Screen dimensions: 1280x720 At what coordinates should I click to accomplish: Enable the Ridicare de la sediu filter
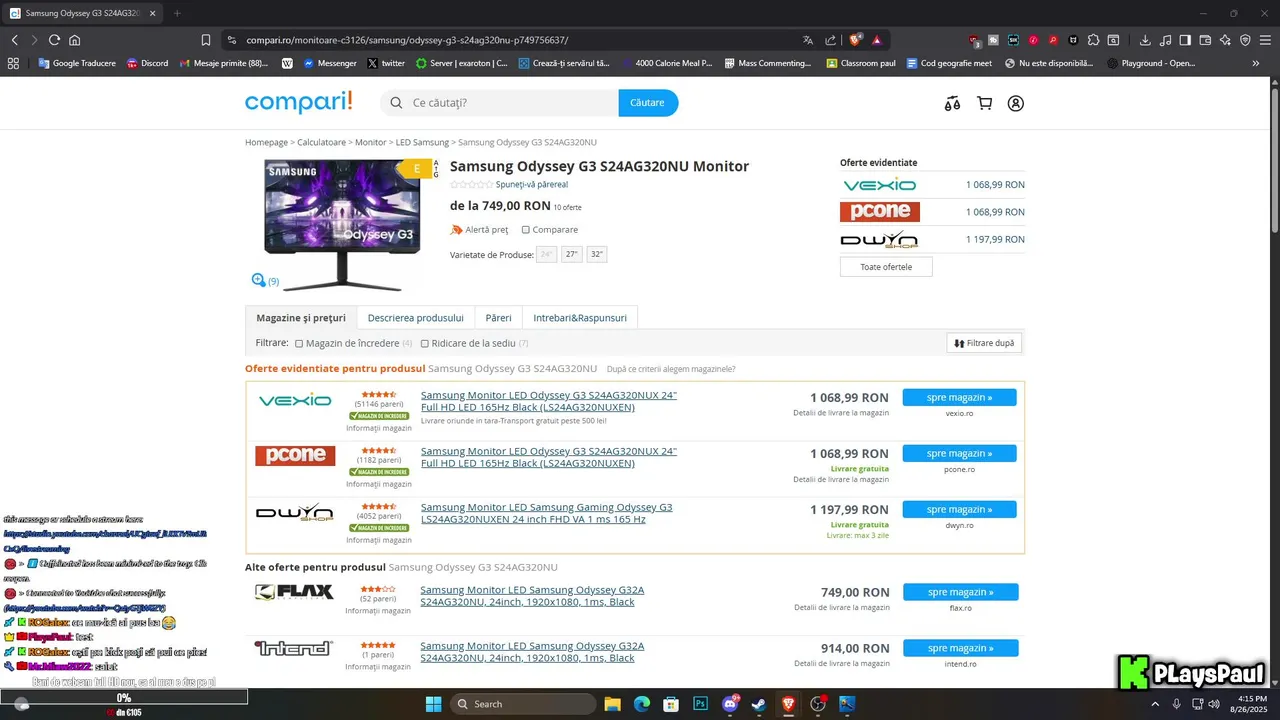425,344
